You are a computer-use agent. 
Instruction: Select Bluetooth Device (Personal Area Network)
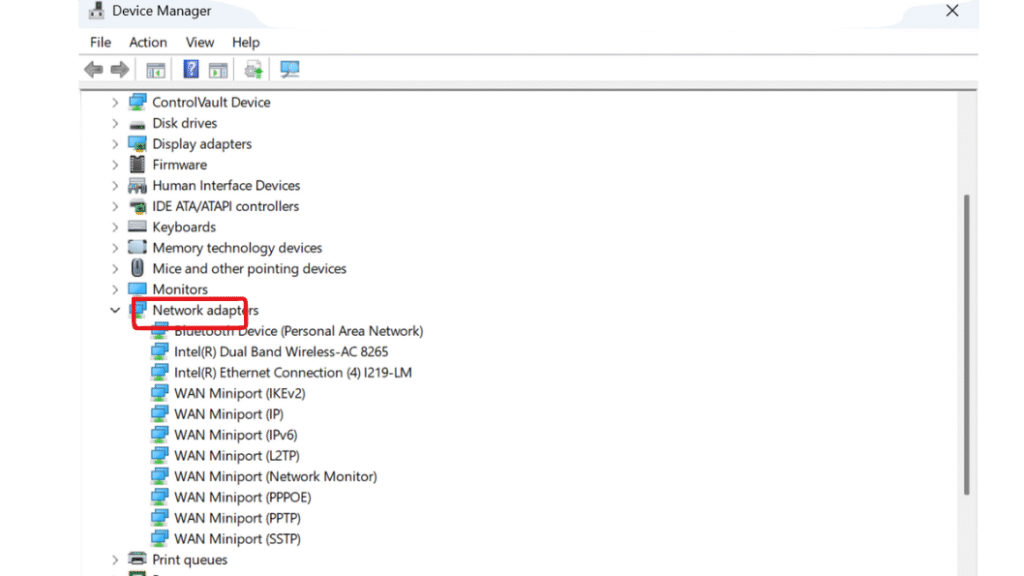click(x=298, y=331)
